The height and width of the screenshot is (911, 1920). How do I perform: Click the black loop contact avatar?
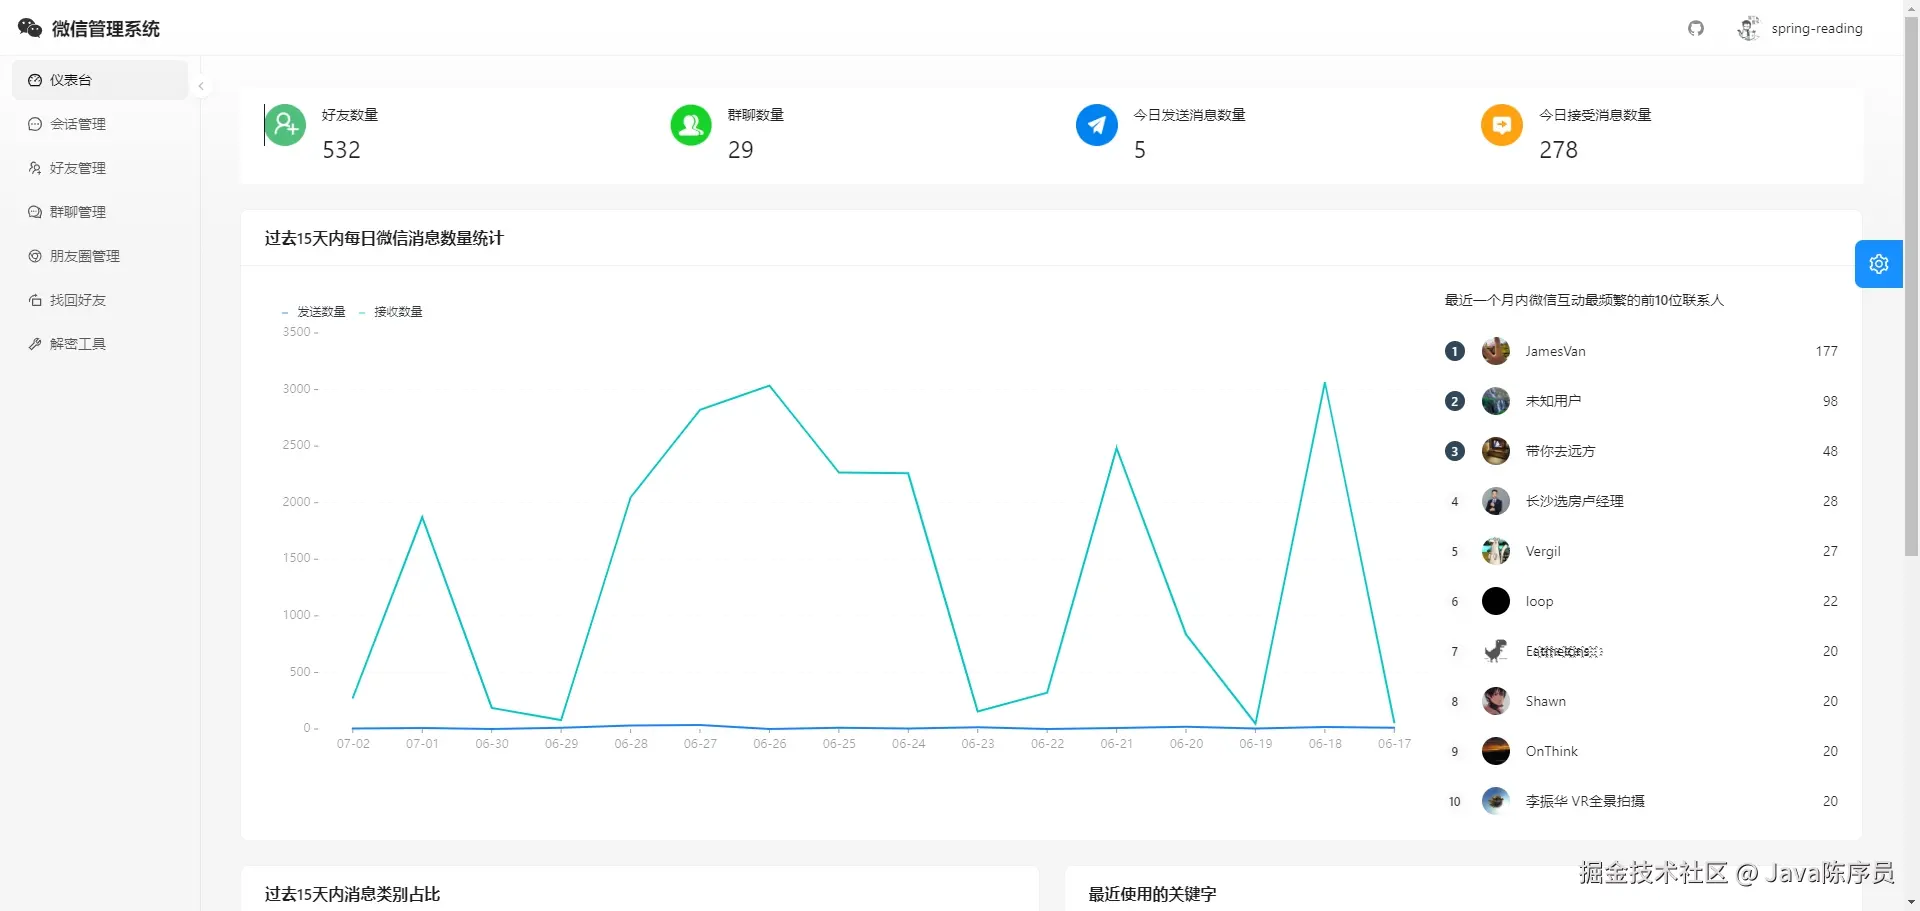pyautogui.click(x=1496, y=601)
